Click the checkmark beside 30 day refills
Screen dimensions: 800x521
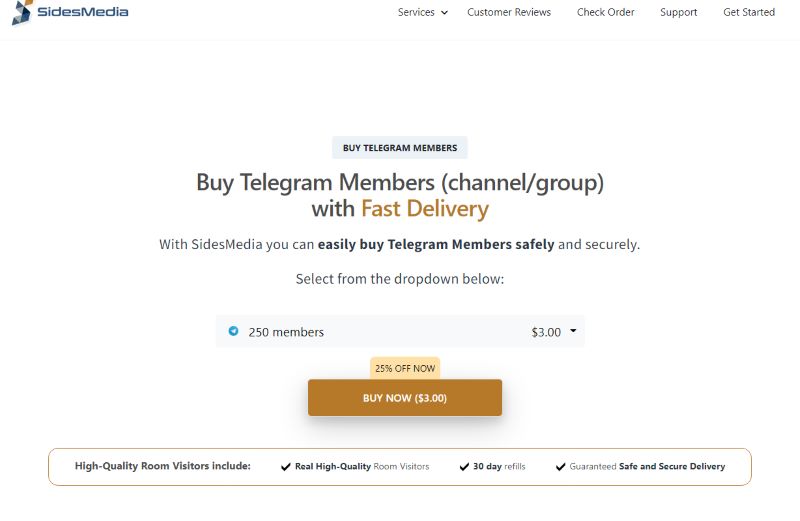464,466
